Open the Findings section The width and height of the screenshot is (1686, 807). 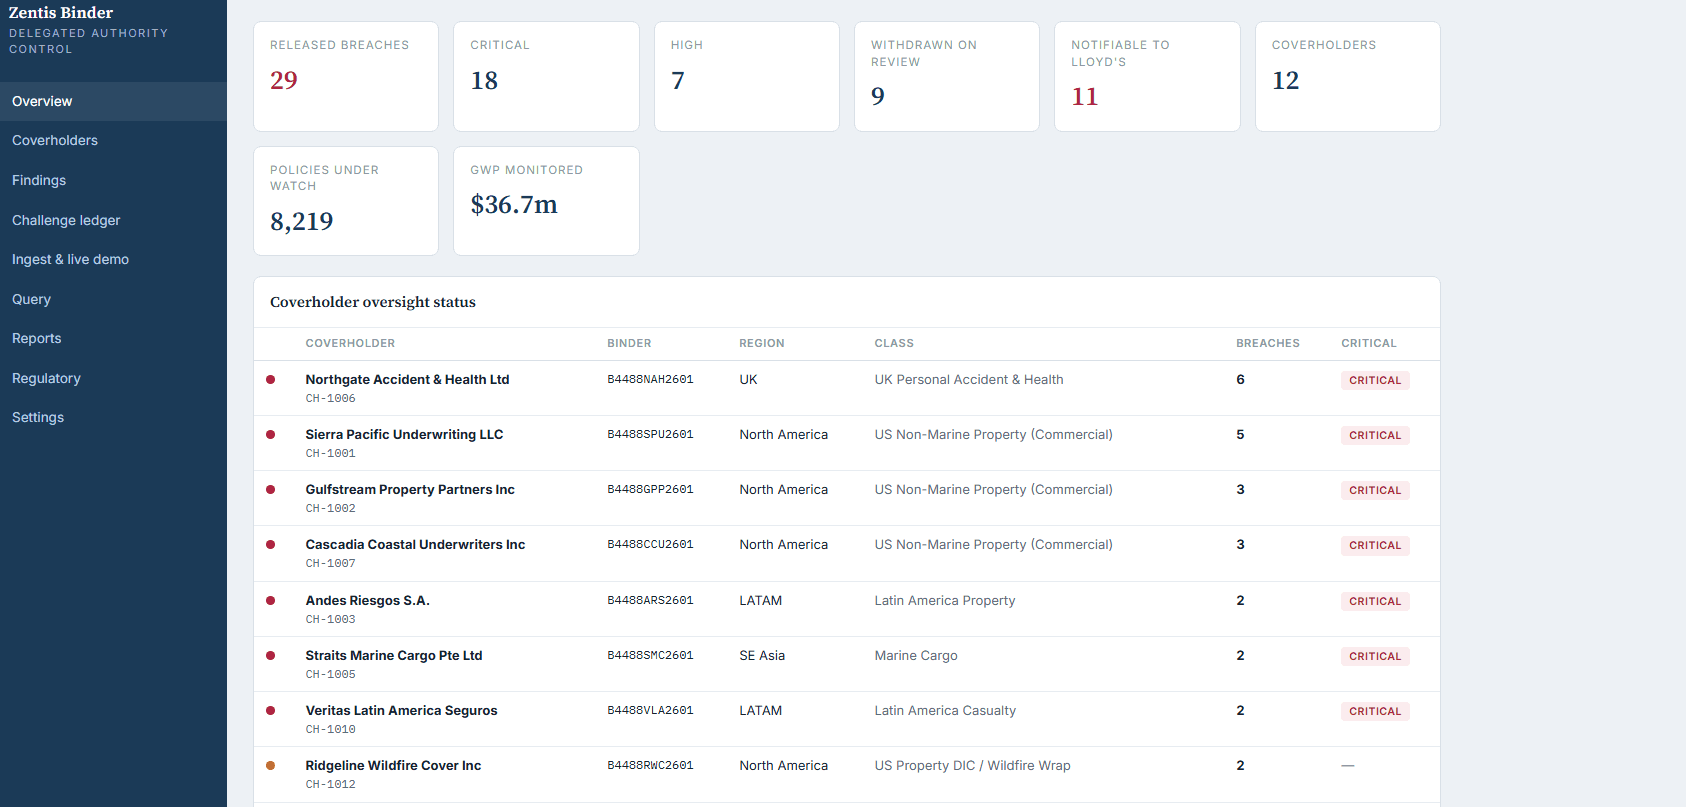click(113, 180)
